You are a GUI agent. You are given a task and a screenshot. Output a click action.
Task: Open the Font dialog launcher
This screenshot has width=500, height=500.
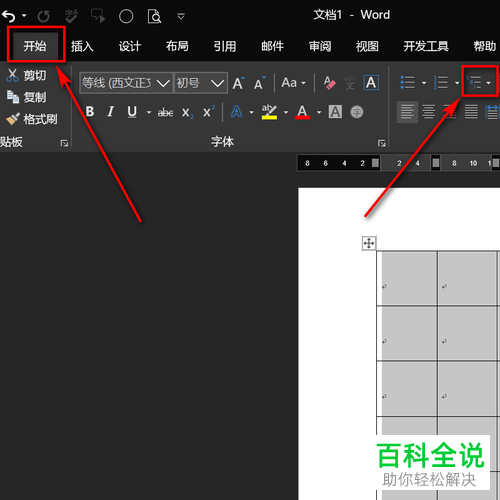click(x=382, y=143)
